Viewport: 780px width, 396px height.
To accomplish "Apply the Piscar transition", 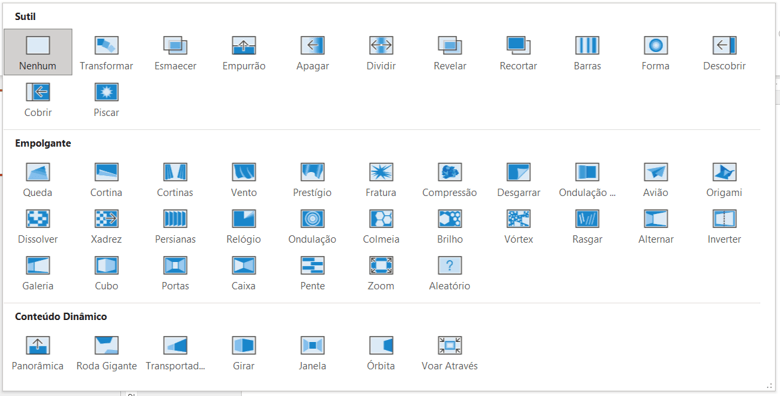I will [x=106, y=99].
